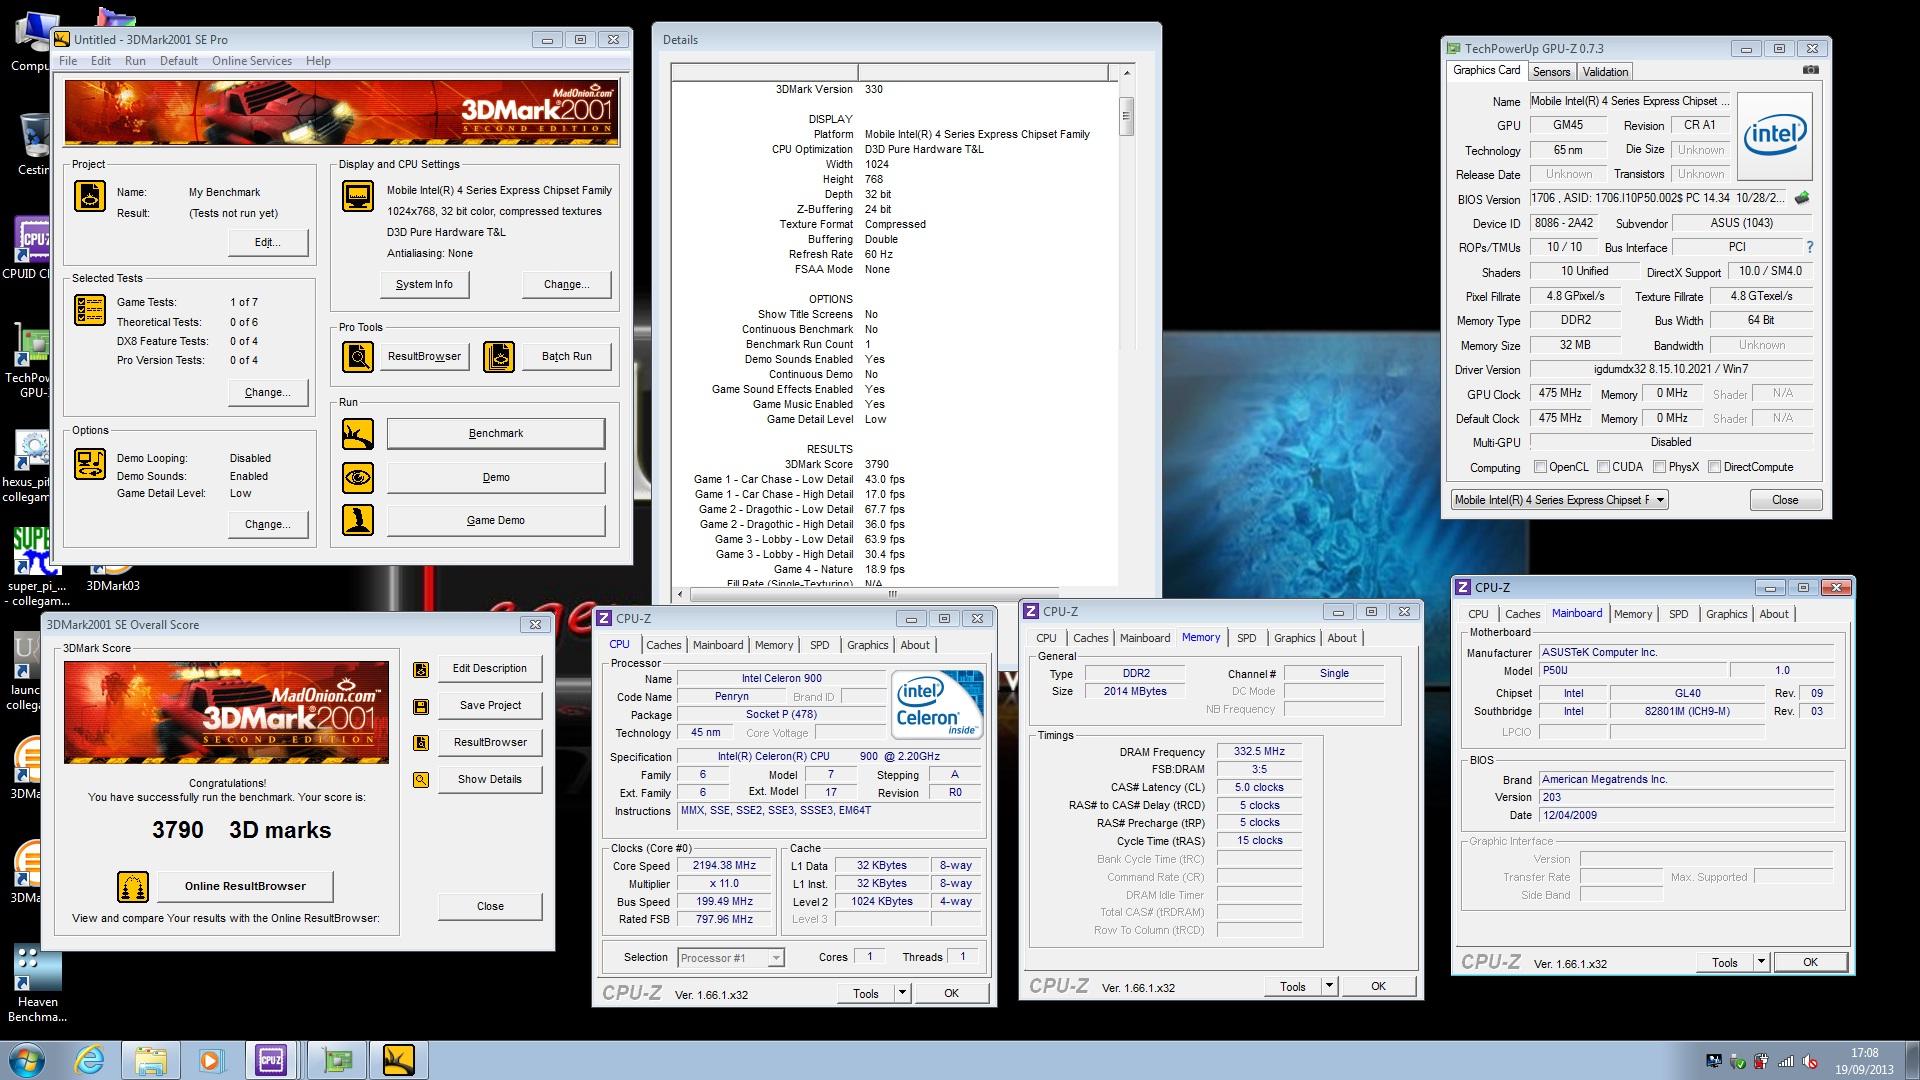Click the ResultBrowser icon in Overall Score window
Image resolution: width=1920 pixels, height=1080 pixels.
coord(421,743)
